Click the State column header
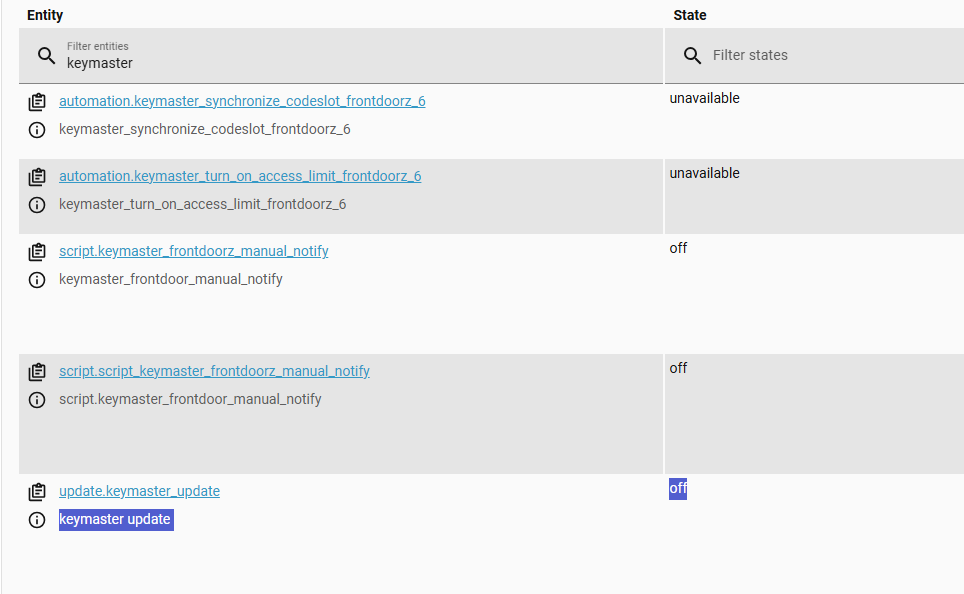This screenshot has height=594, width=964. tap(690, 15)
